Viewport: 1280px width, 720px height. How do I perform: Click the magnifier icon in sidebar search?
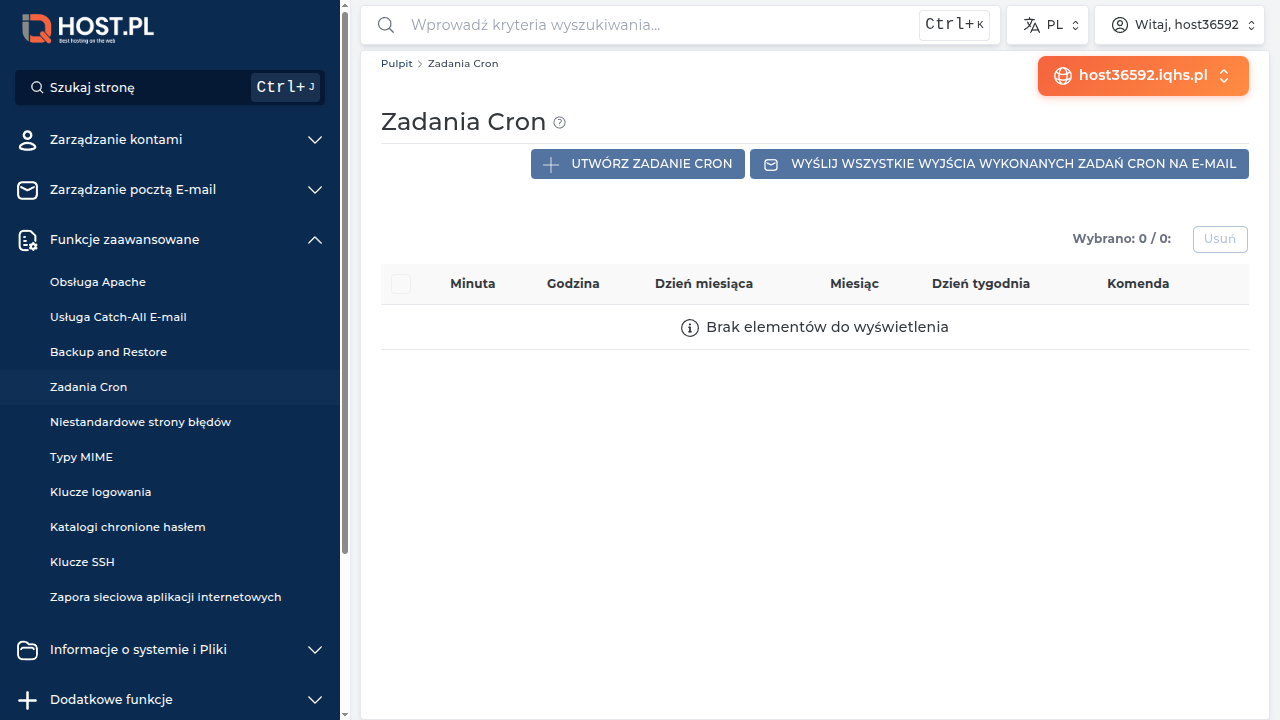pos(37,88)
